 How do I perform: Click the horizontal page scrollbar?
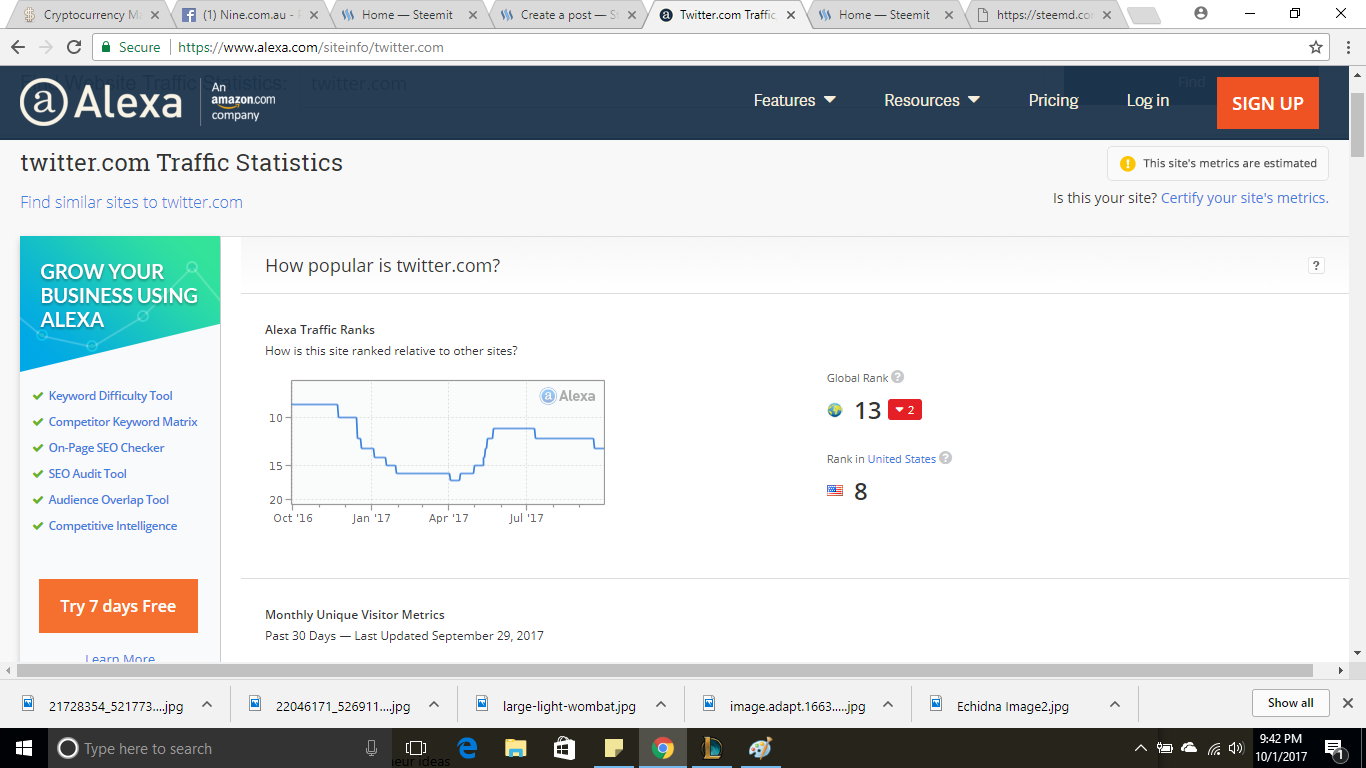click(665, 670)
